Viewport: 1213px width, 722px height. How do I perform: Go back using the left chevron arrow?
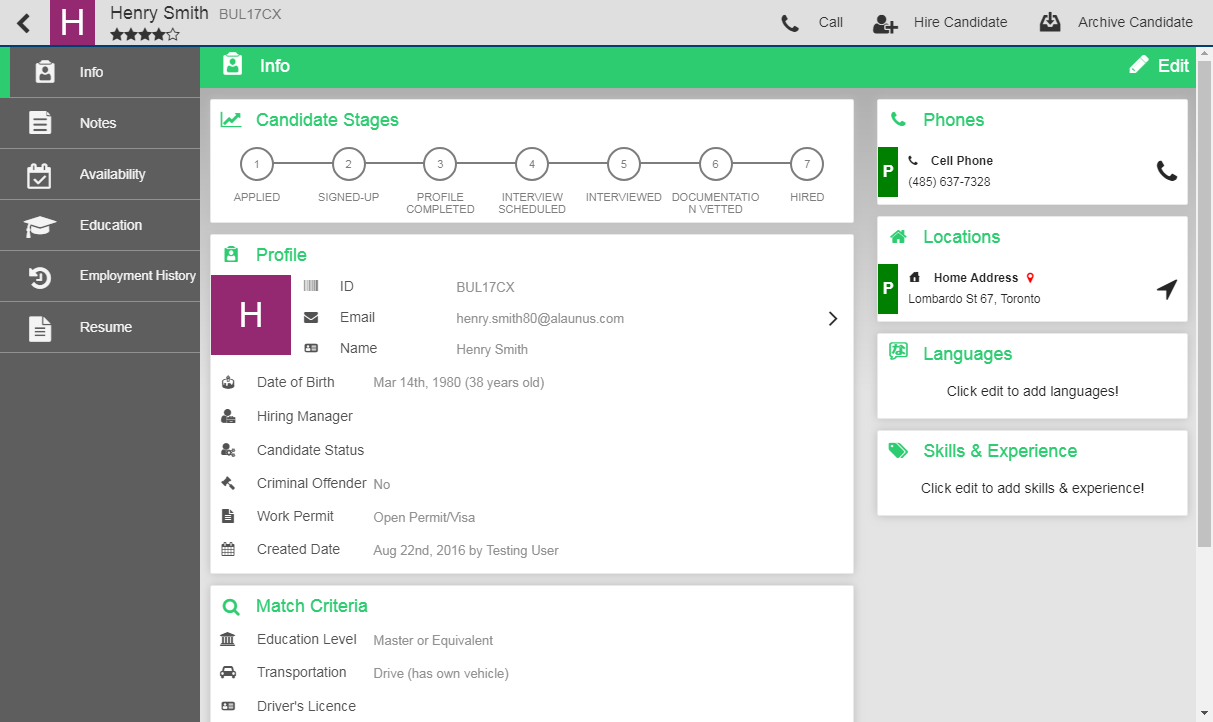24,23
